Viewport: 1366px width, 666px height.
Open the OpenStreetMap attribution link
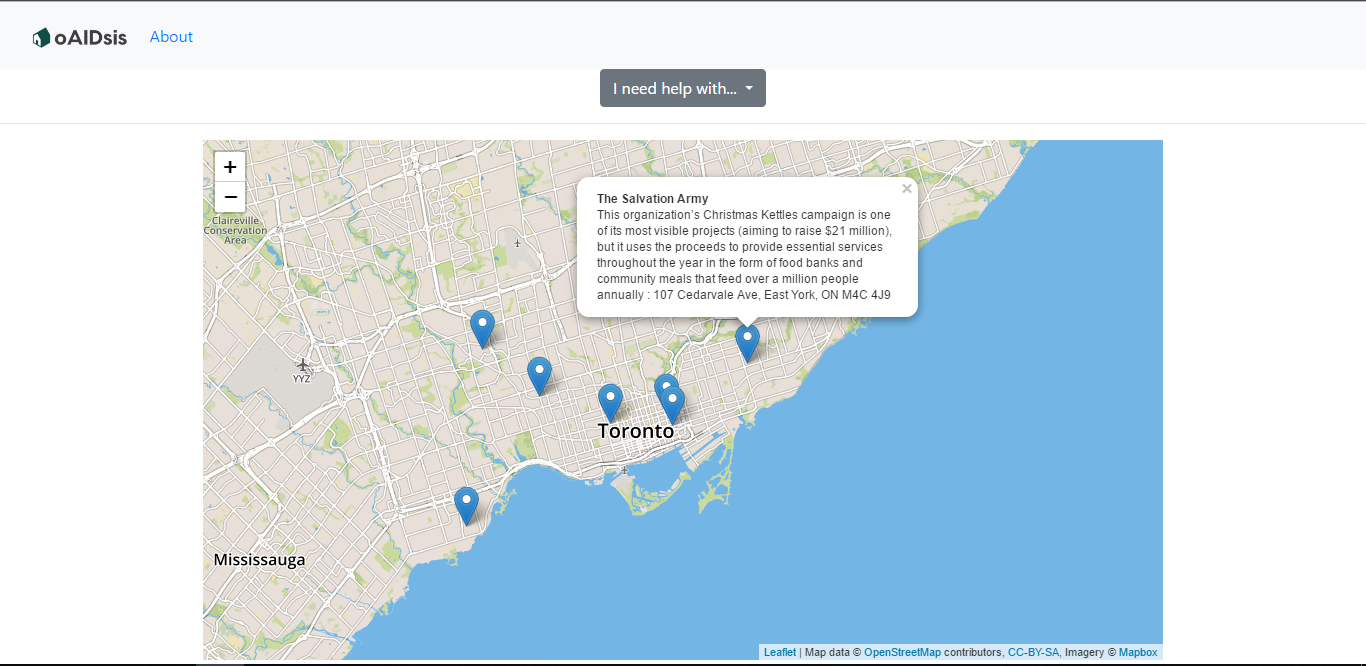coord(902,652)
